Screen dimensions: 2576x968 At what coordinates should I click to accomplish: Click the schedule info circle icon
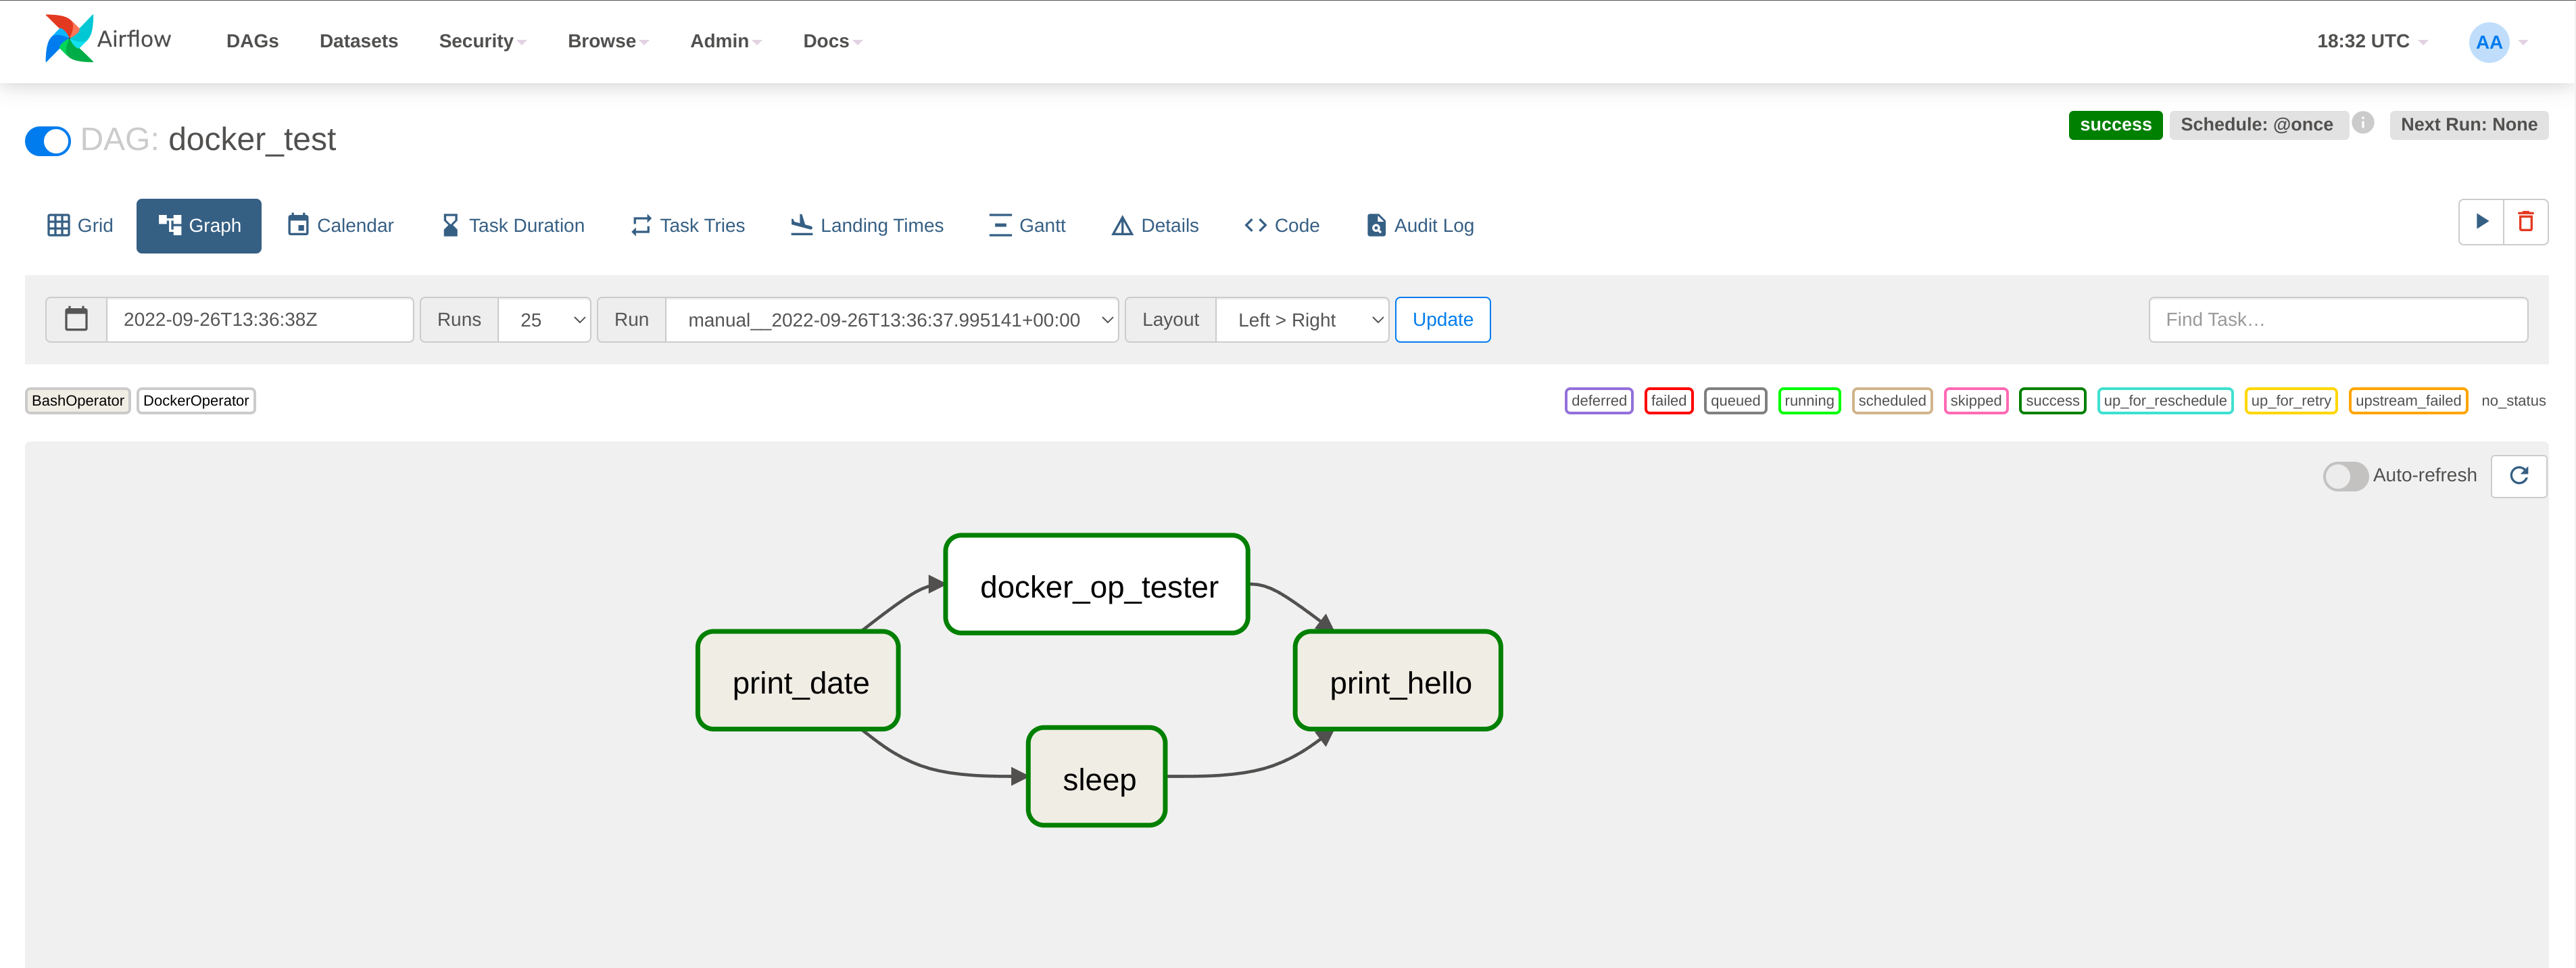[x=2362, y=123]
